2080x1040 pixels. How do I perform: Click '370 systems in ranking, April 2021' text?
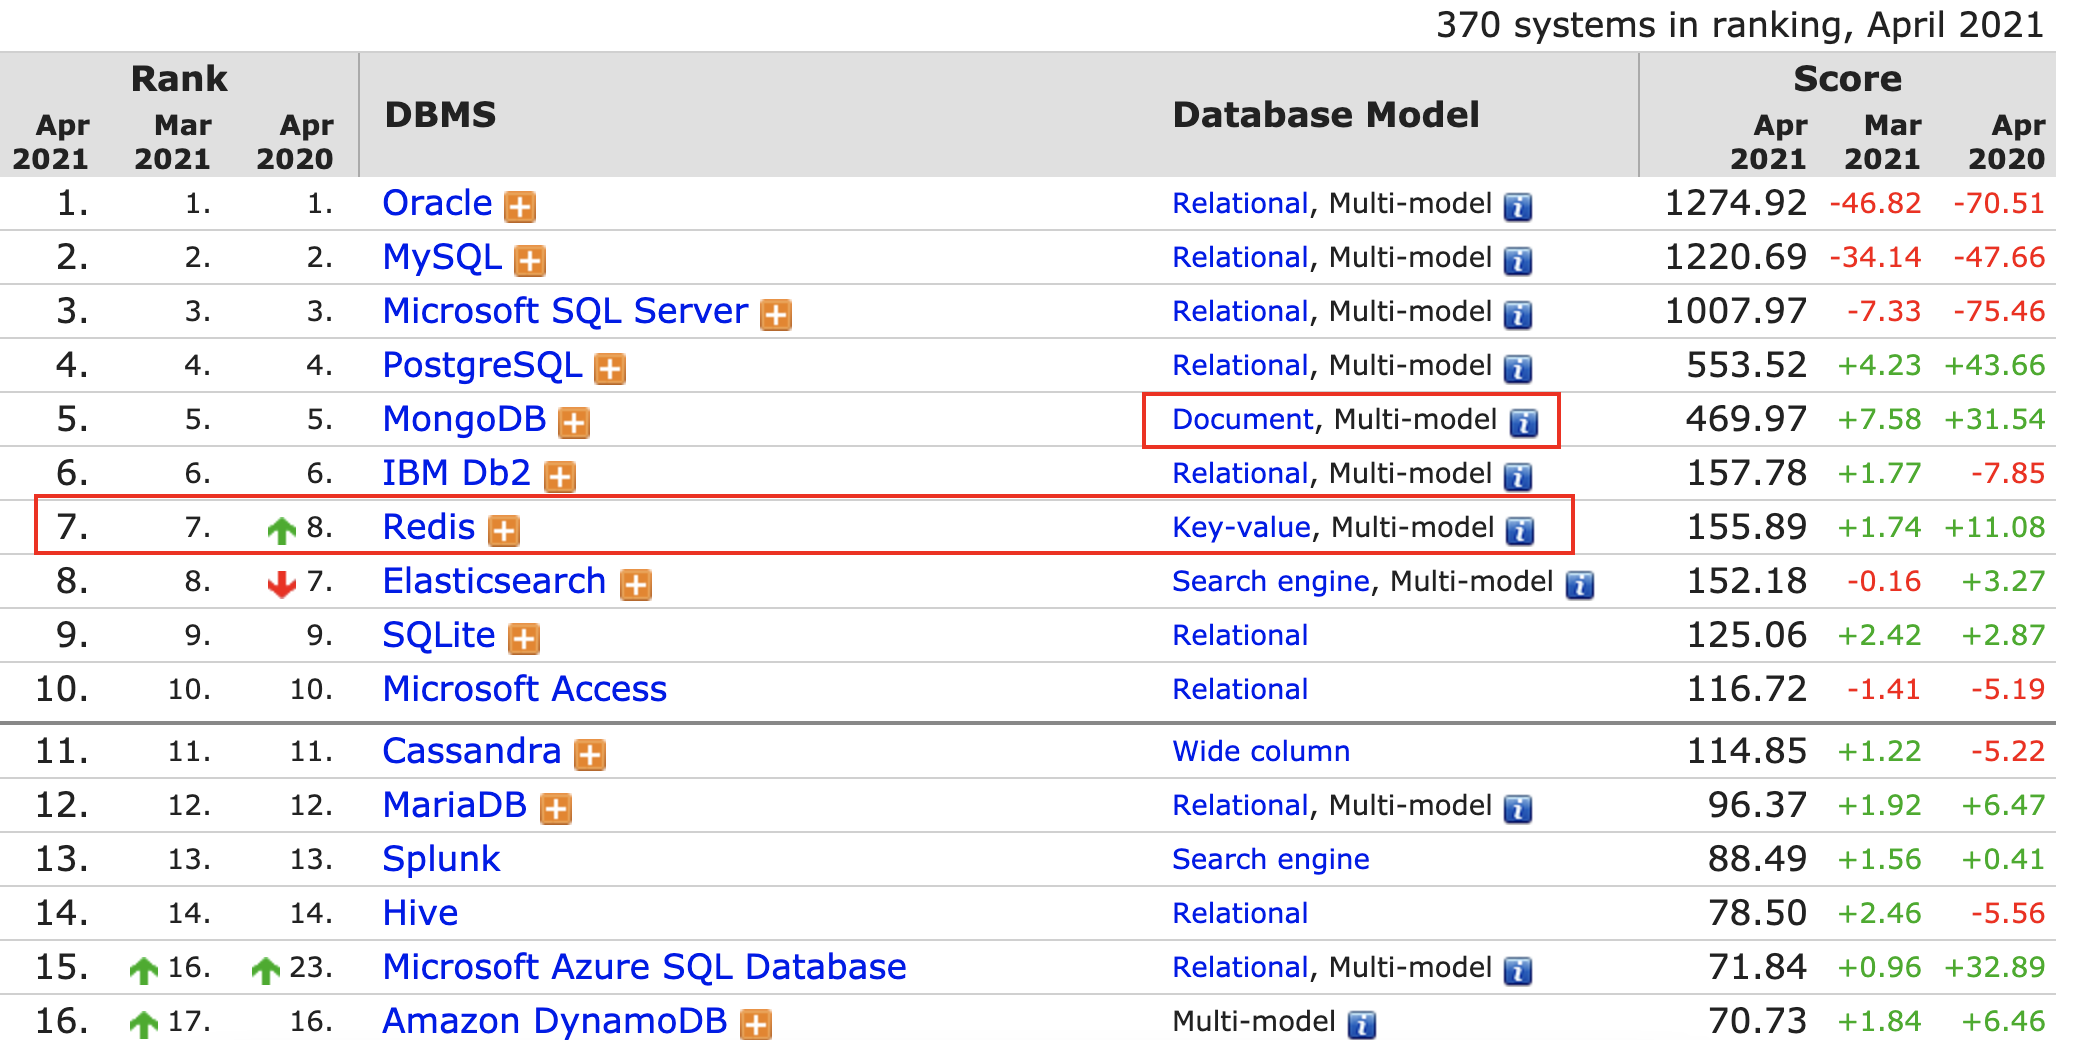coord(1740,25)
